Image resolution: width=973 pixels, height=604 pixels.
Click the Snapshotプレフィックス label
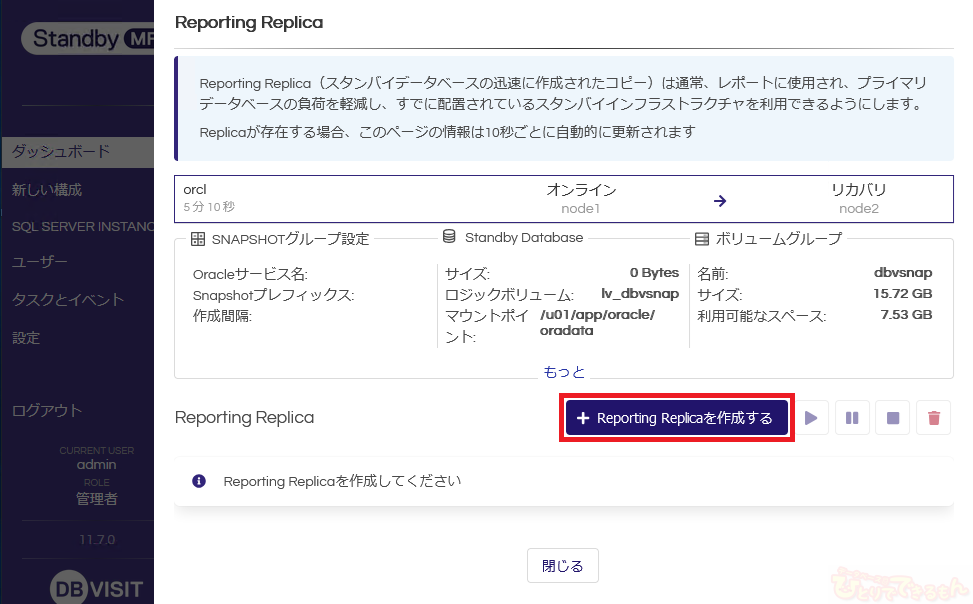[x=273, y=295]
